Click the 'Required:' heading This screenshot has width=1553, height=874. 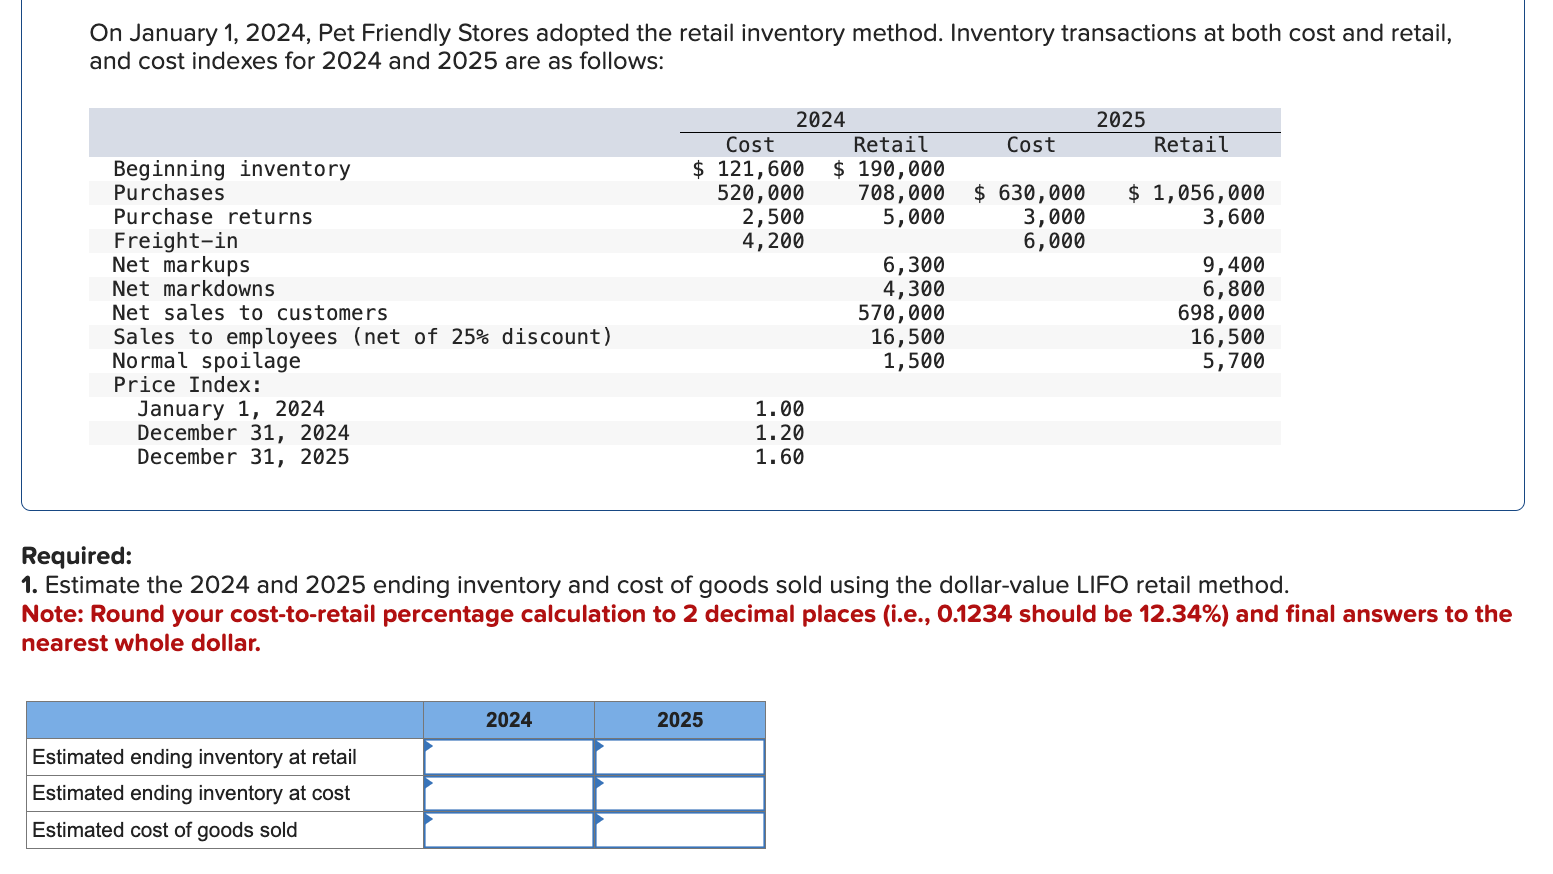(x=76, y=556)
